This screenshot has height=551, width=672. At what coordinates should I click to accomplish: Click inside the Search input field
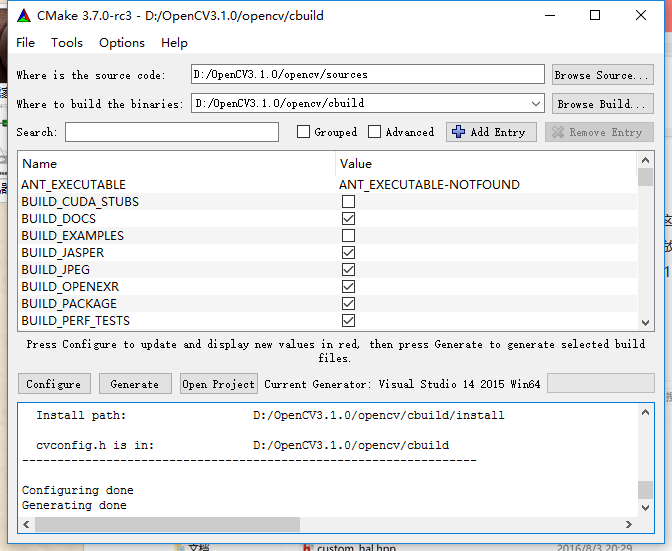(x=172, y=132)
